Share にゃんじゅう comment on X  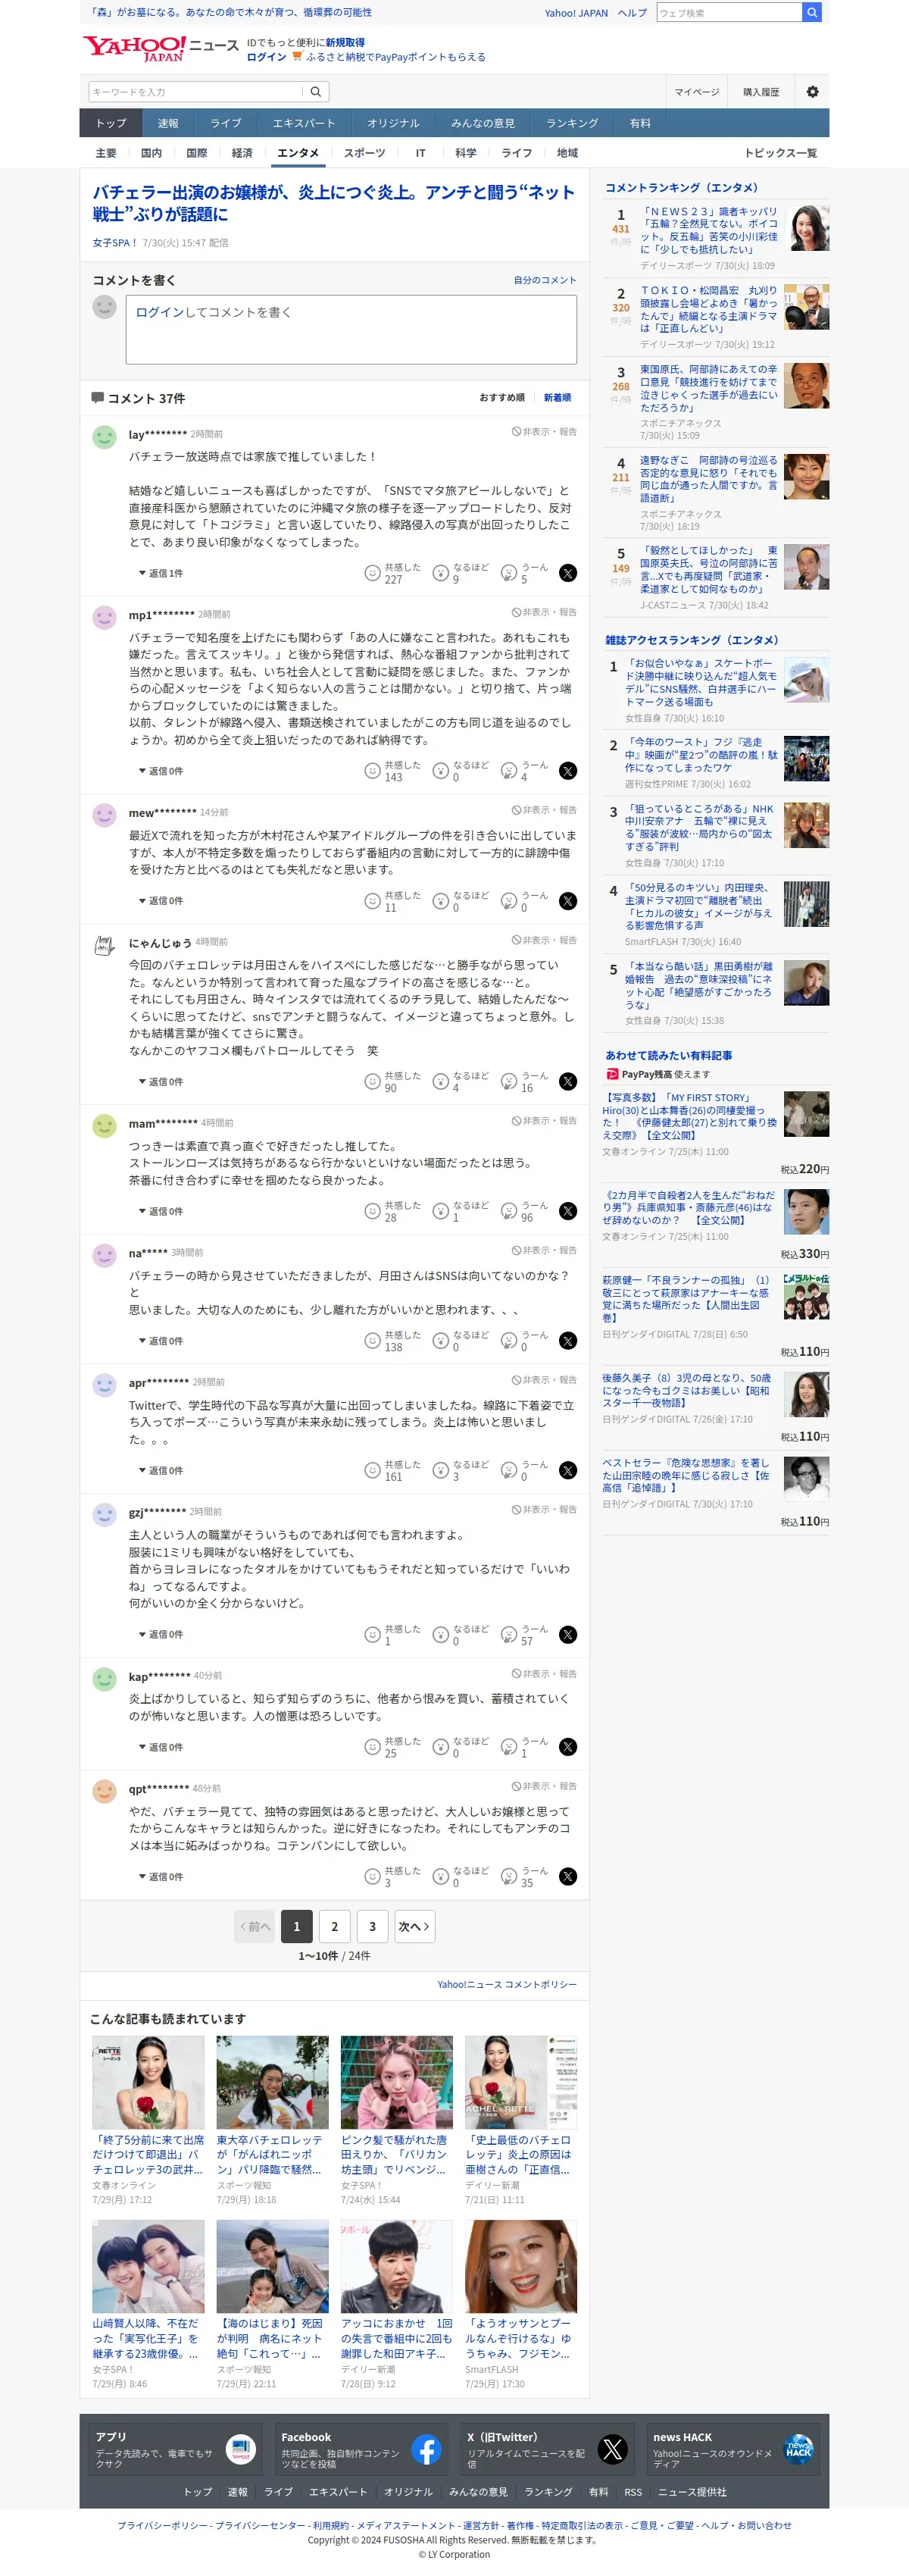point(568,1082)
